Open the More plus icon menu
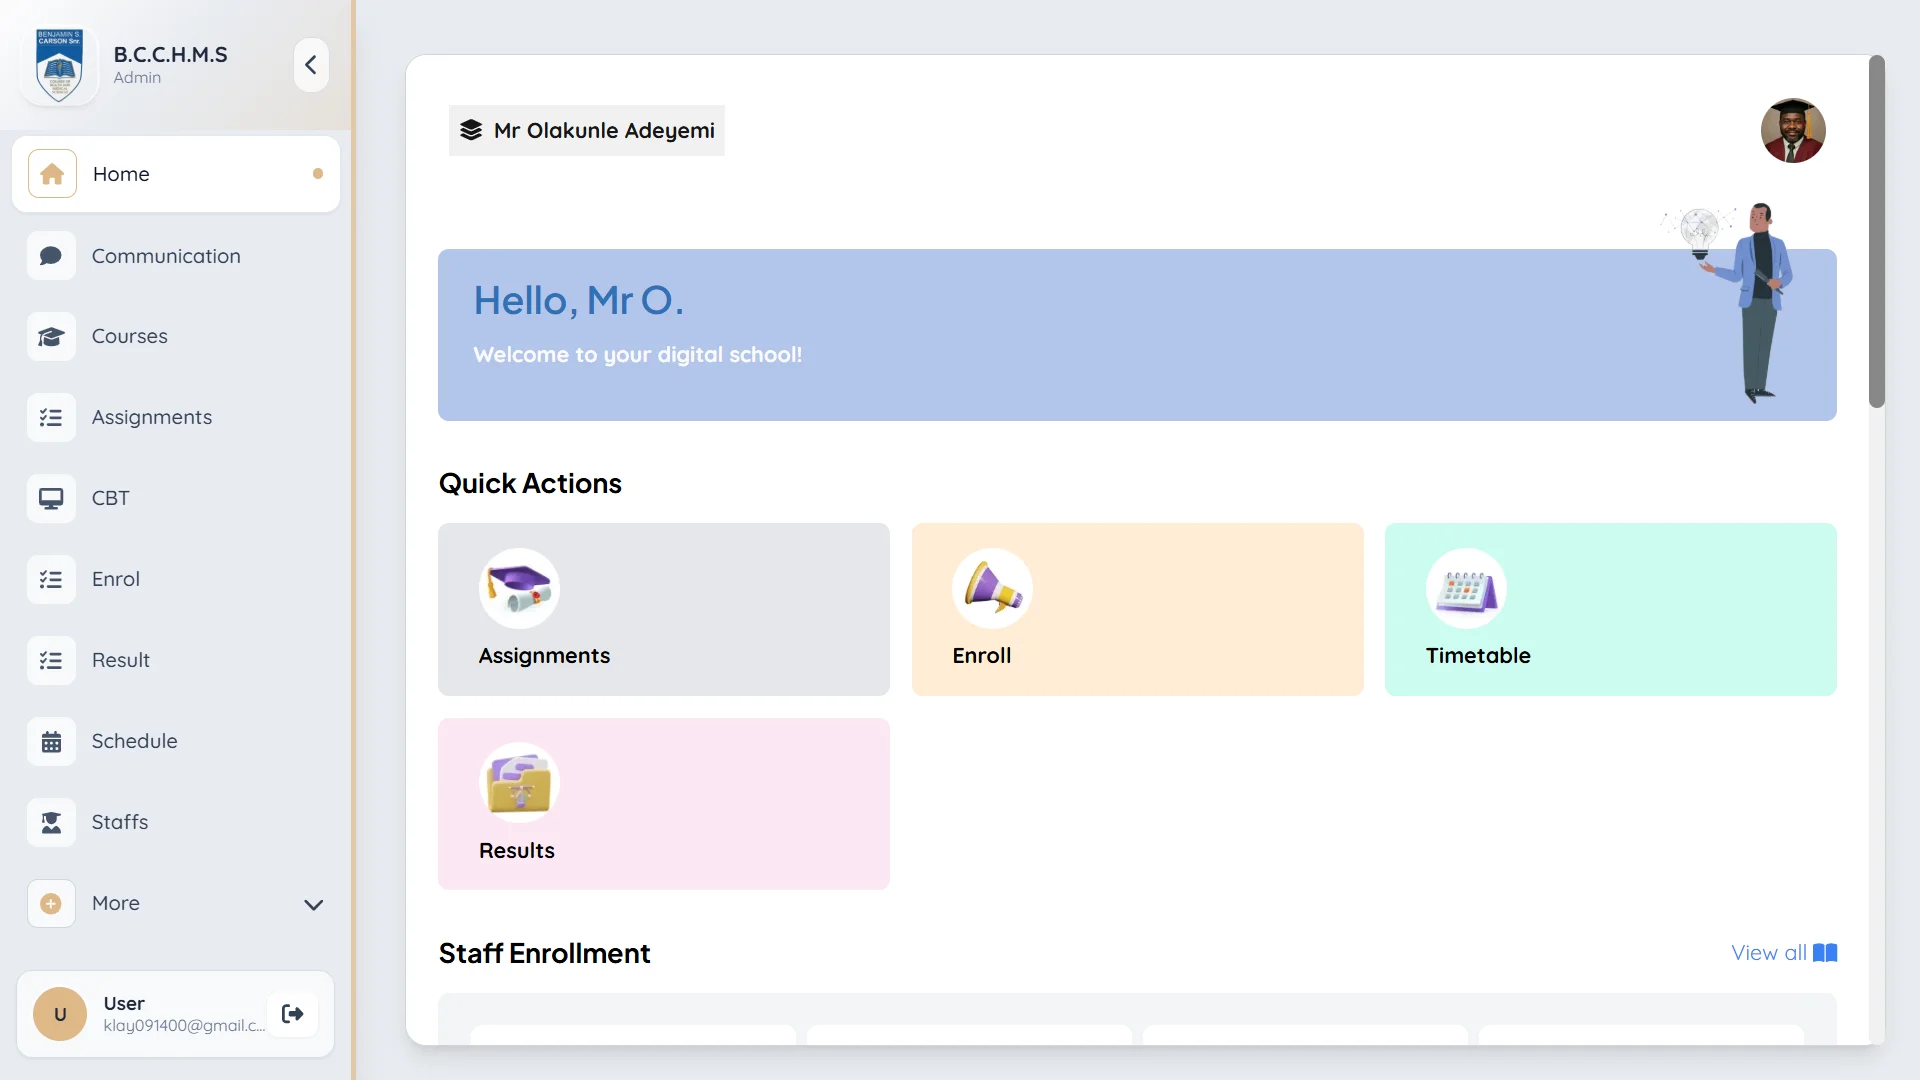This screenshot has height=1080, width=1920. pos(51,903)
